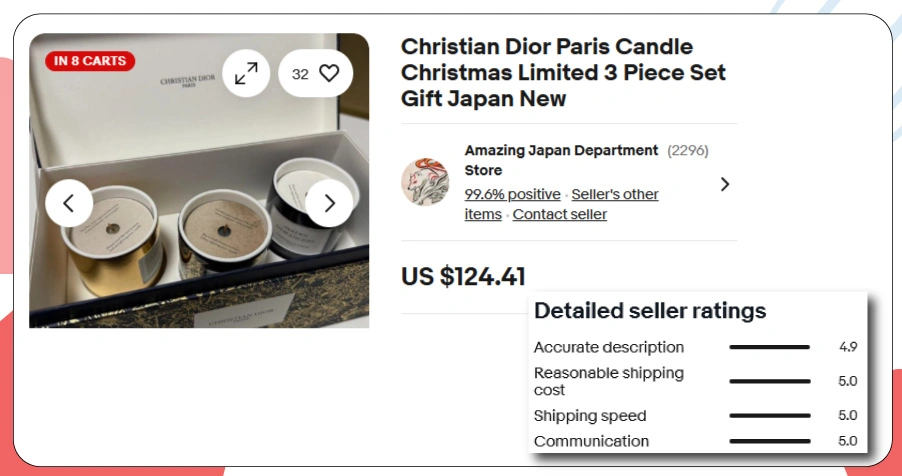Click the US $124.41 price
Viewport: 902px width, 476px height.
(x=463, y=277)
